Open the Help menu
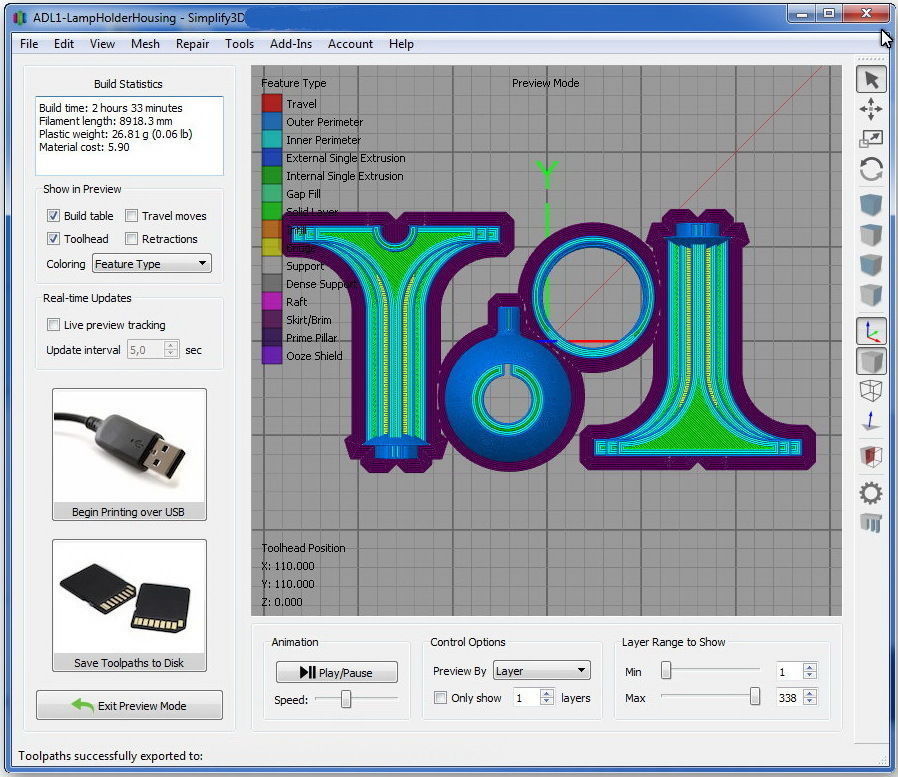898x777 pixels. (x=401, y=44)
